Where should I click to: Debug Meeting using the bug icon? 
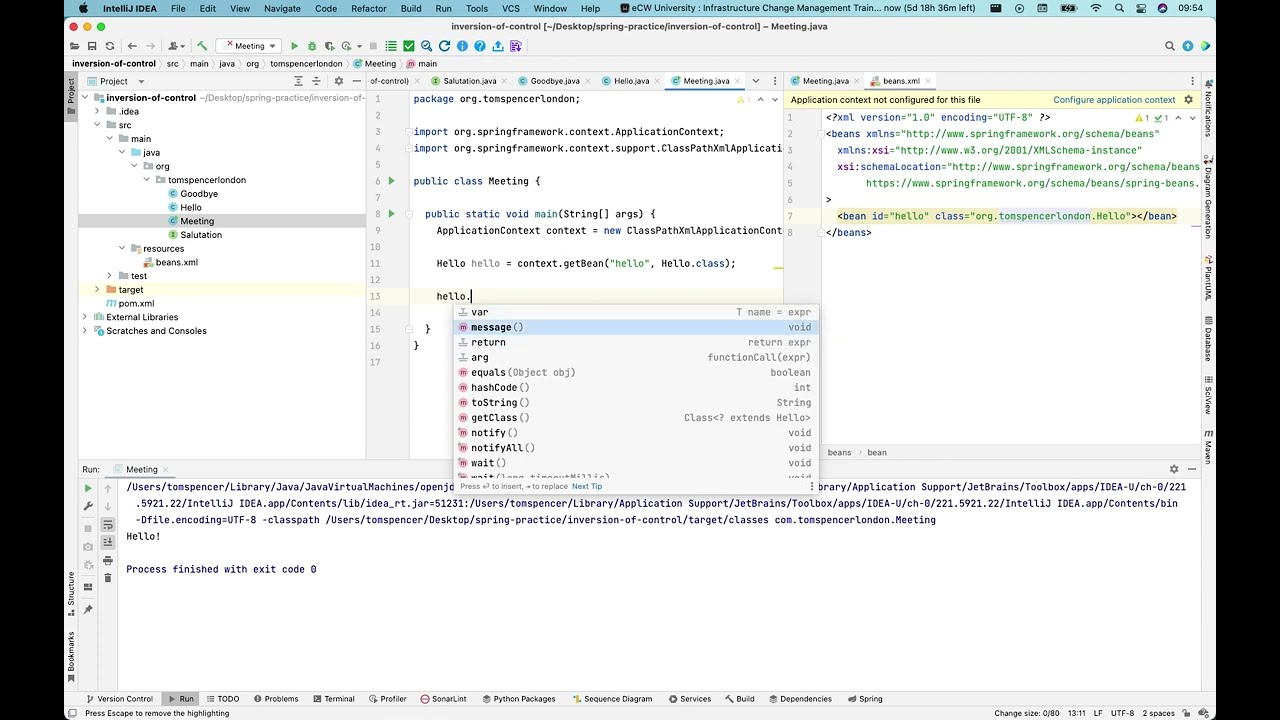click(x=312, y=46)
